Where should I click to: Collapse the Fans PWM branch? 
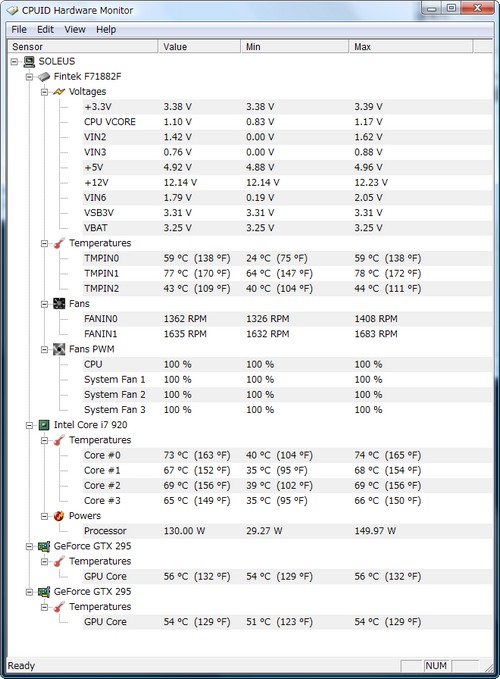point(44,349)
